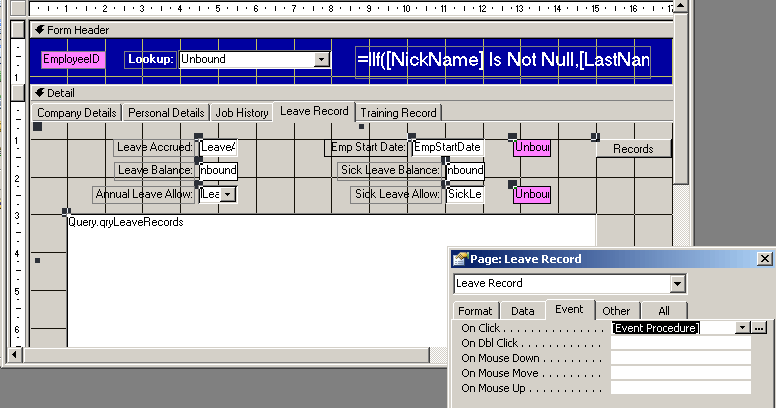Viewport: 776px width, 408px height.
Task: Switch to Format tab in property sheet
Action: click(475, 311)
